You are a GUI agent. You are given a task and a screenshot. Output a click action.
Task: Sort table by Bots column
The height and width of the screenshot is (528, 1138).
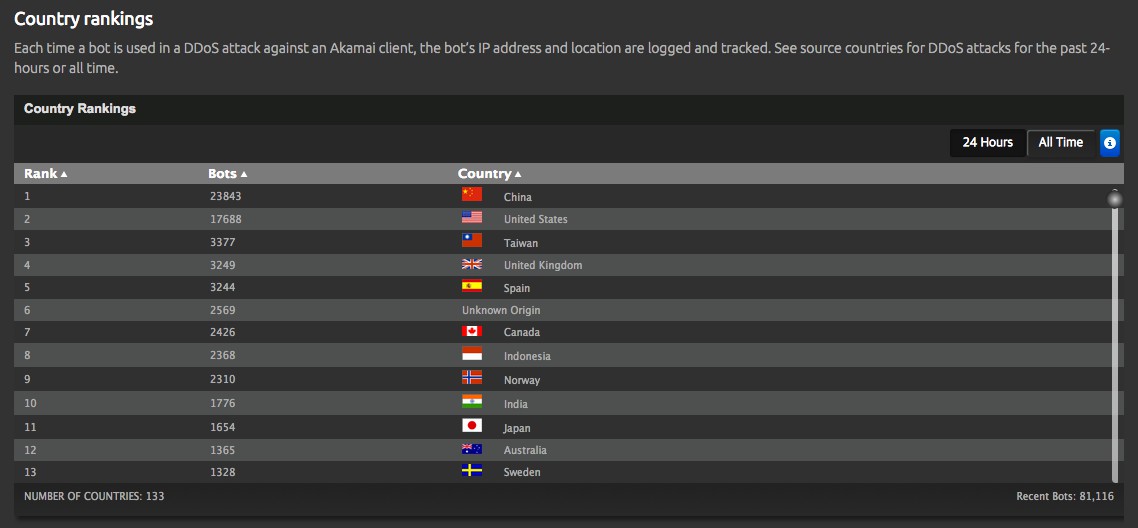click(x=227, y=174)
